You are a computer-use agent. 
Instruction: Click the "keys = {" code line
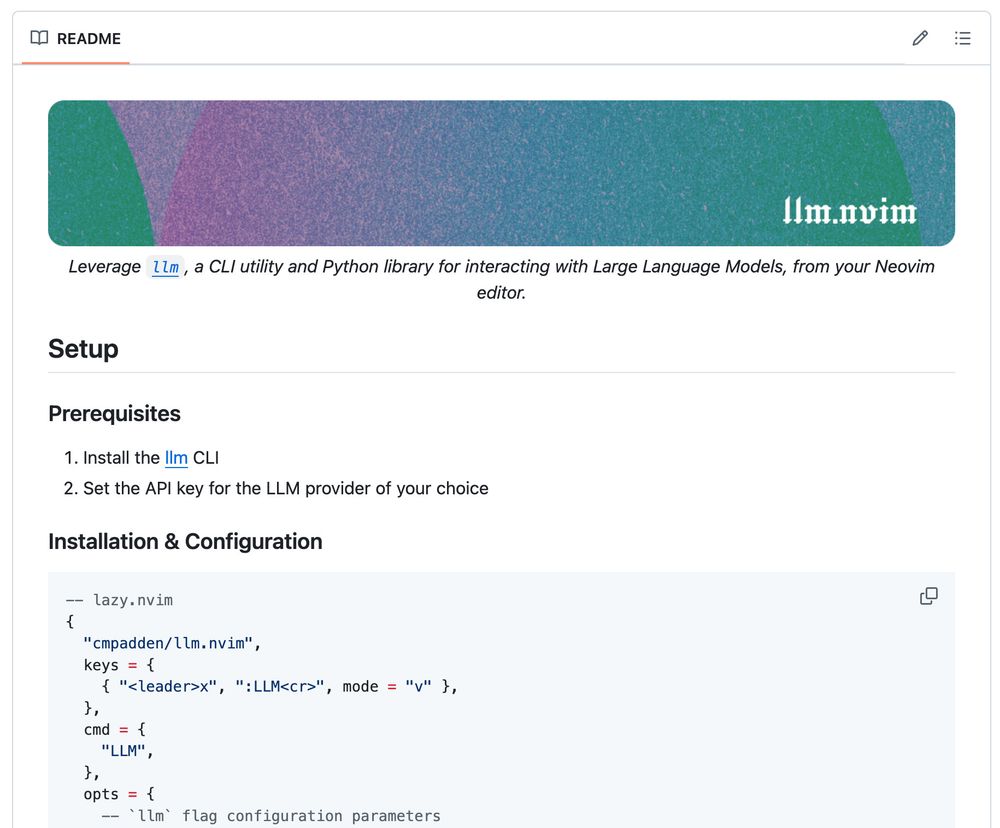click(119, 665)
